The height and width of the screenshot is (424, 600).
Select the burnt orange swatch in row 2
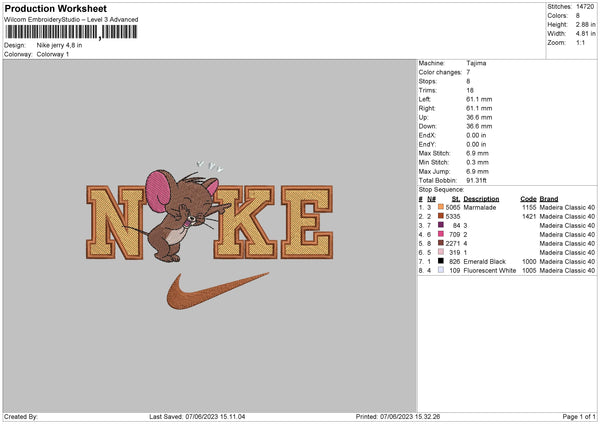click(441, 216)
